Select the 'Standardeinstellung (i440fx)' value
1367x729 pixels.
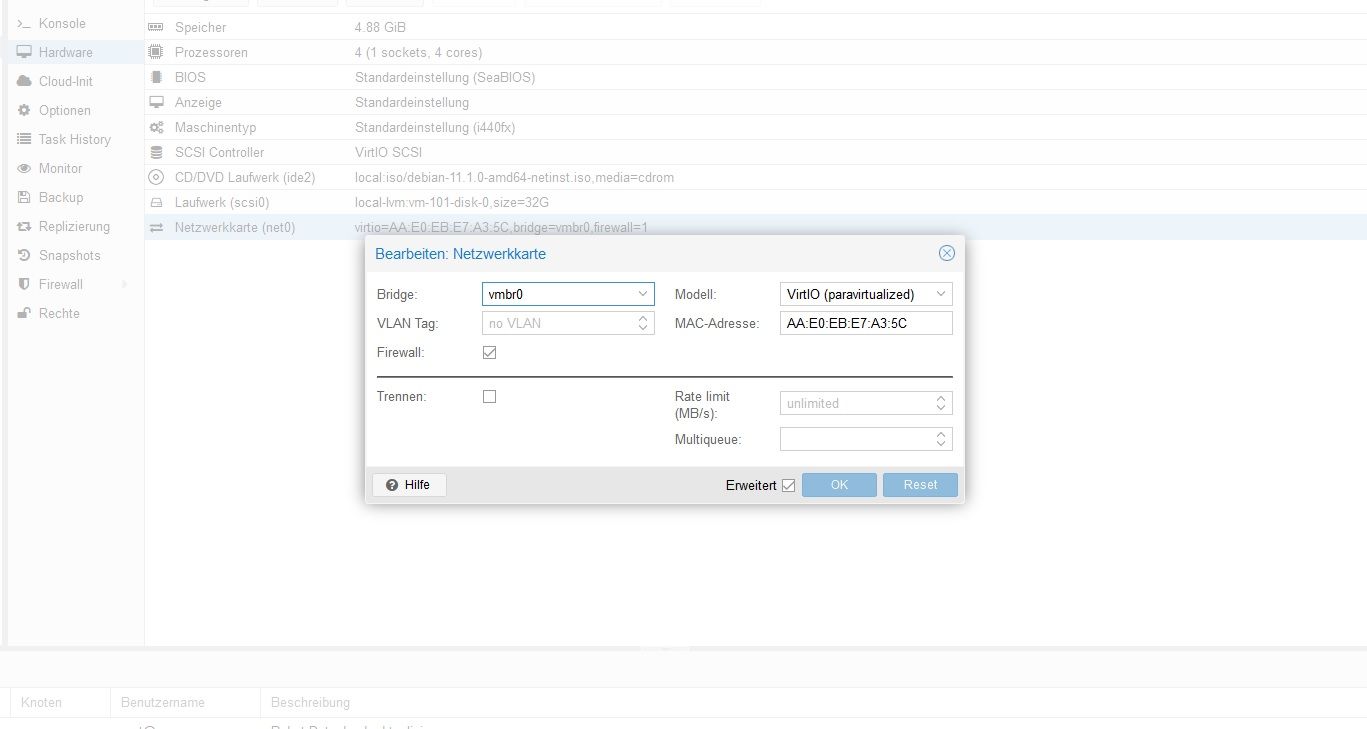point(435,127)
